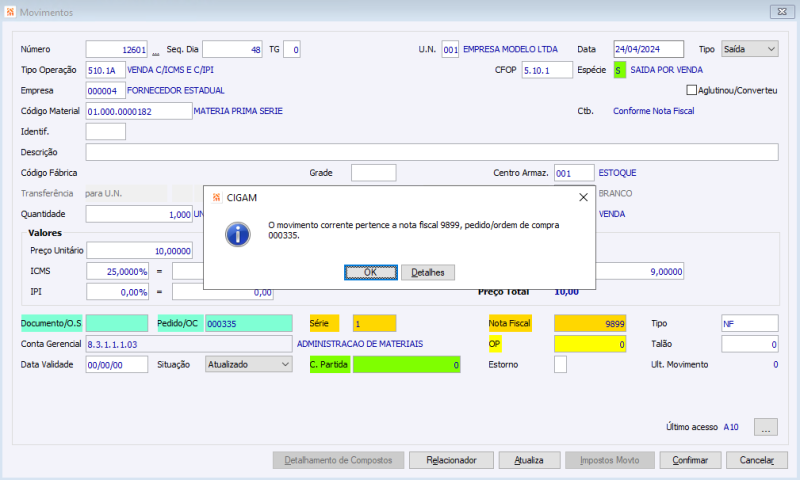Click the Conta Gerencial field

pos(189,344)
